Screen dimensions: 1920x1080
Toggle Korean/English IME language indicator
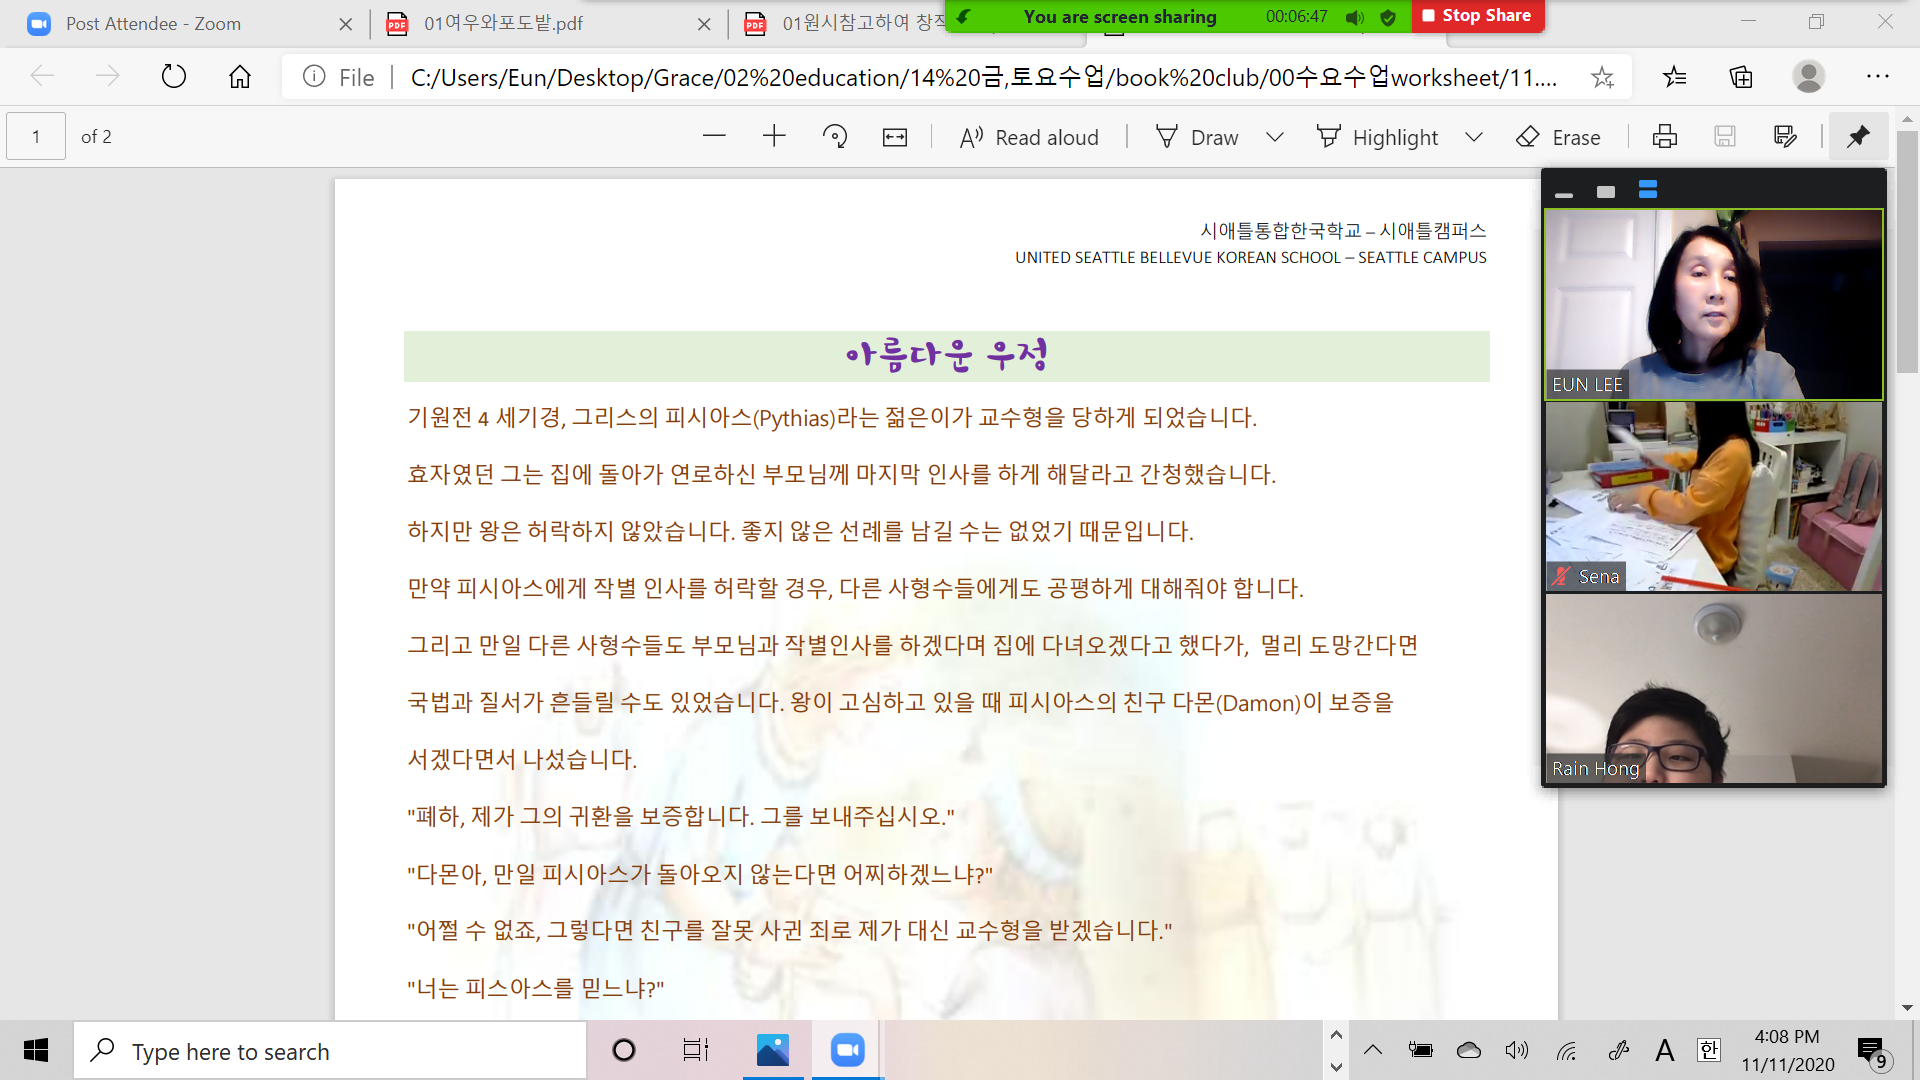click(x=1709, y=1050)
